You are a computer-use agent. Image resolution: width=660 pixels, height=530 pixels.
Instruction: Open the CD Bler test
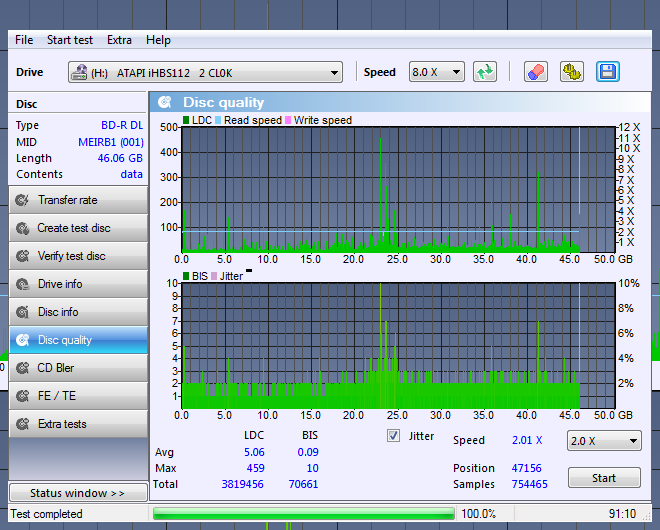coord(78,368)
